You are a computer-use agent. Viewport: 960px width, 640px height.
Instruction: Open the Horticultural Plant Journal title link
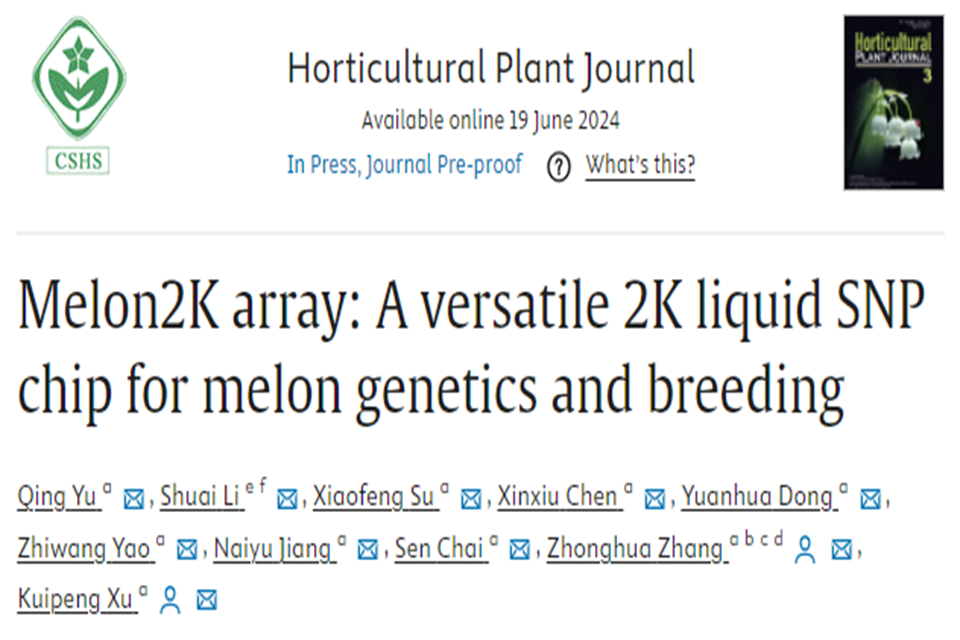tap(490, 70)
